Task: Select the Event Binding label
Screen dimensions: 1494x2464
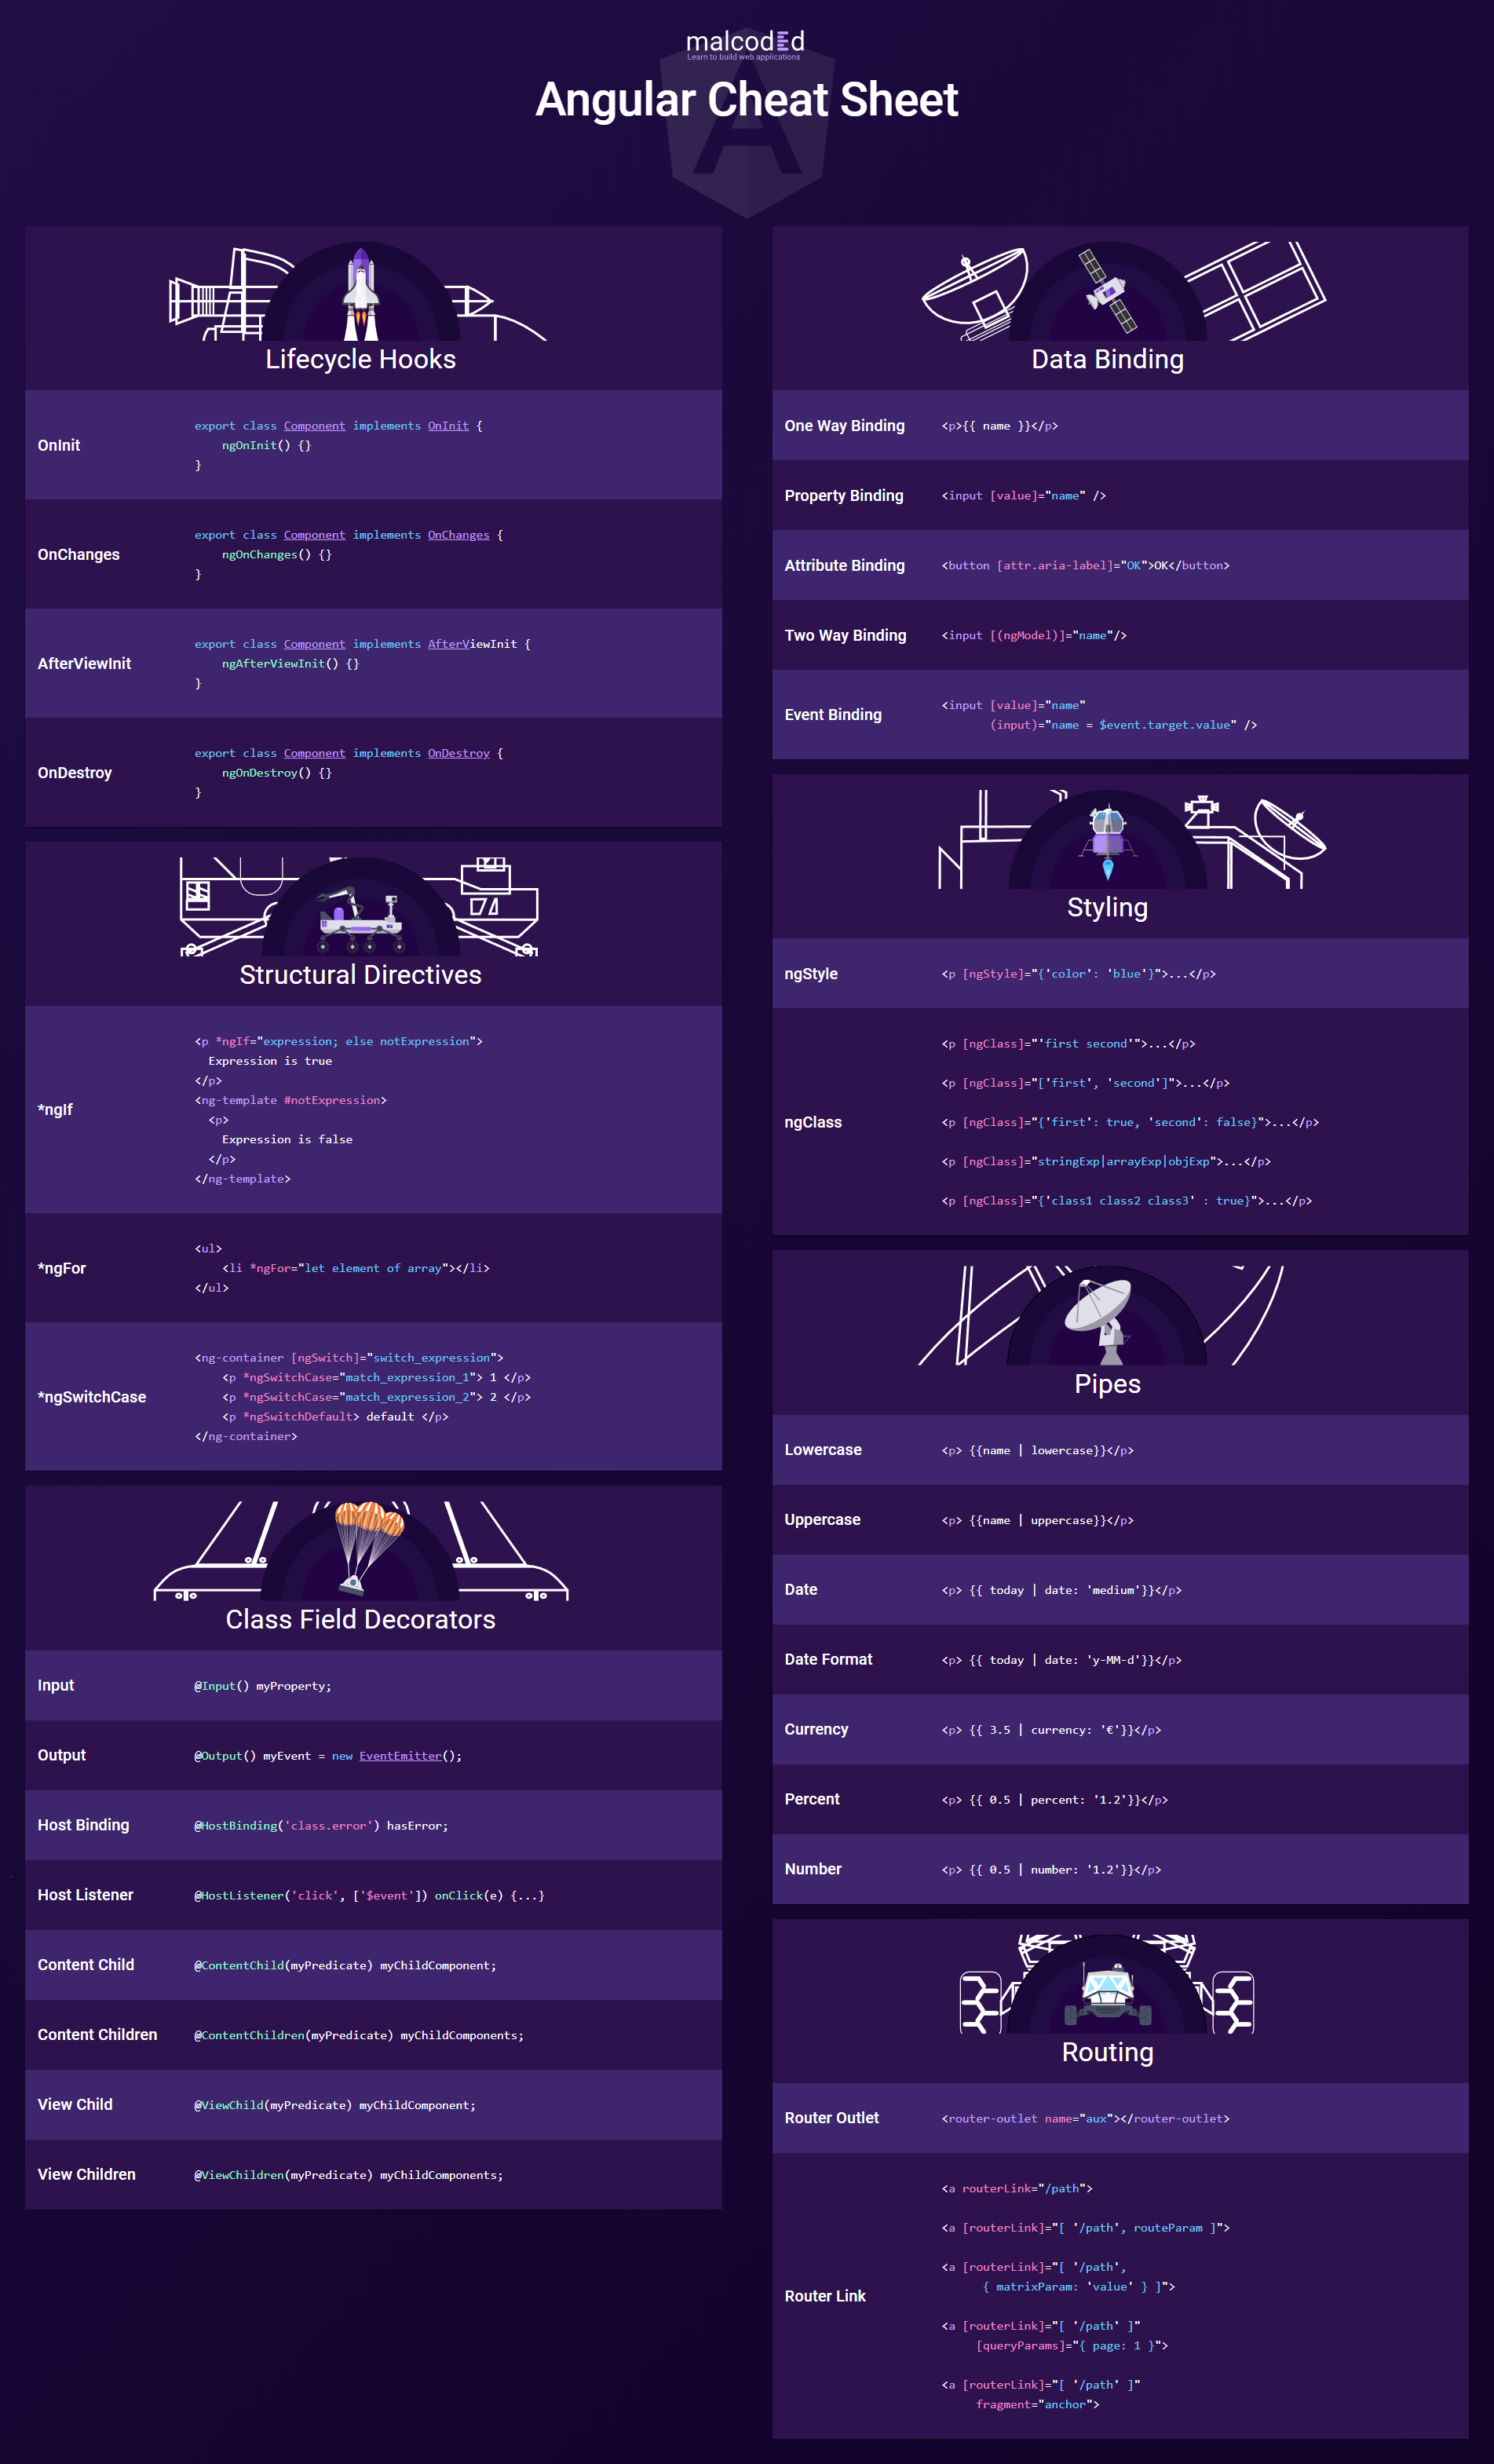Action: [x=833, y=715]
